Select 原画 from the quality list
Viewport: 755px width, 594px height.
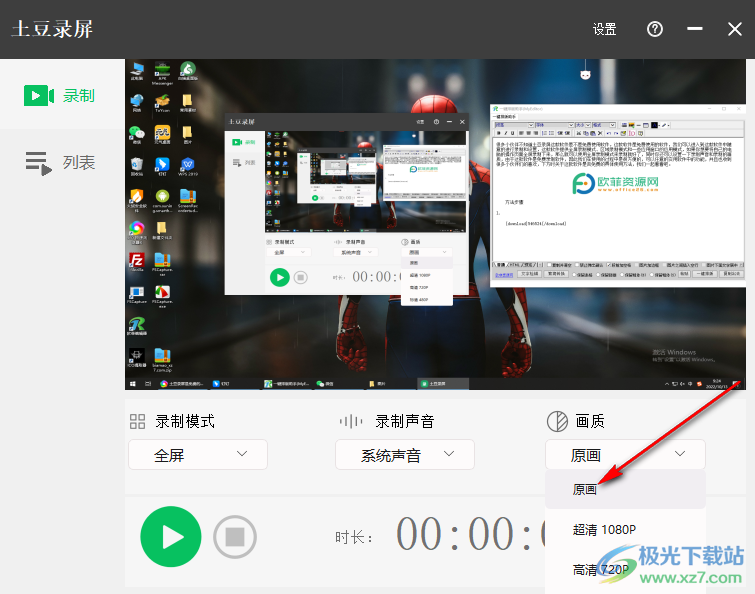coord(625,489)
